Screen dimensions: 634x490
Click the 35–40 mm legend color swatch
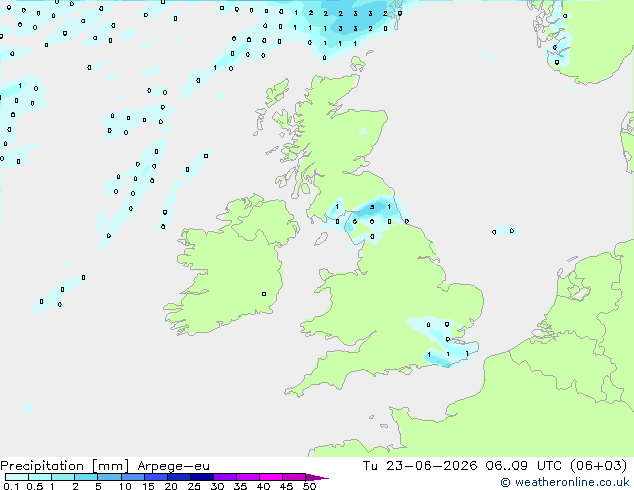(247, 477)
